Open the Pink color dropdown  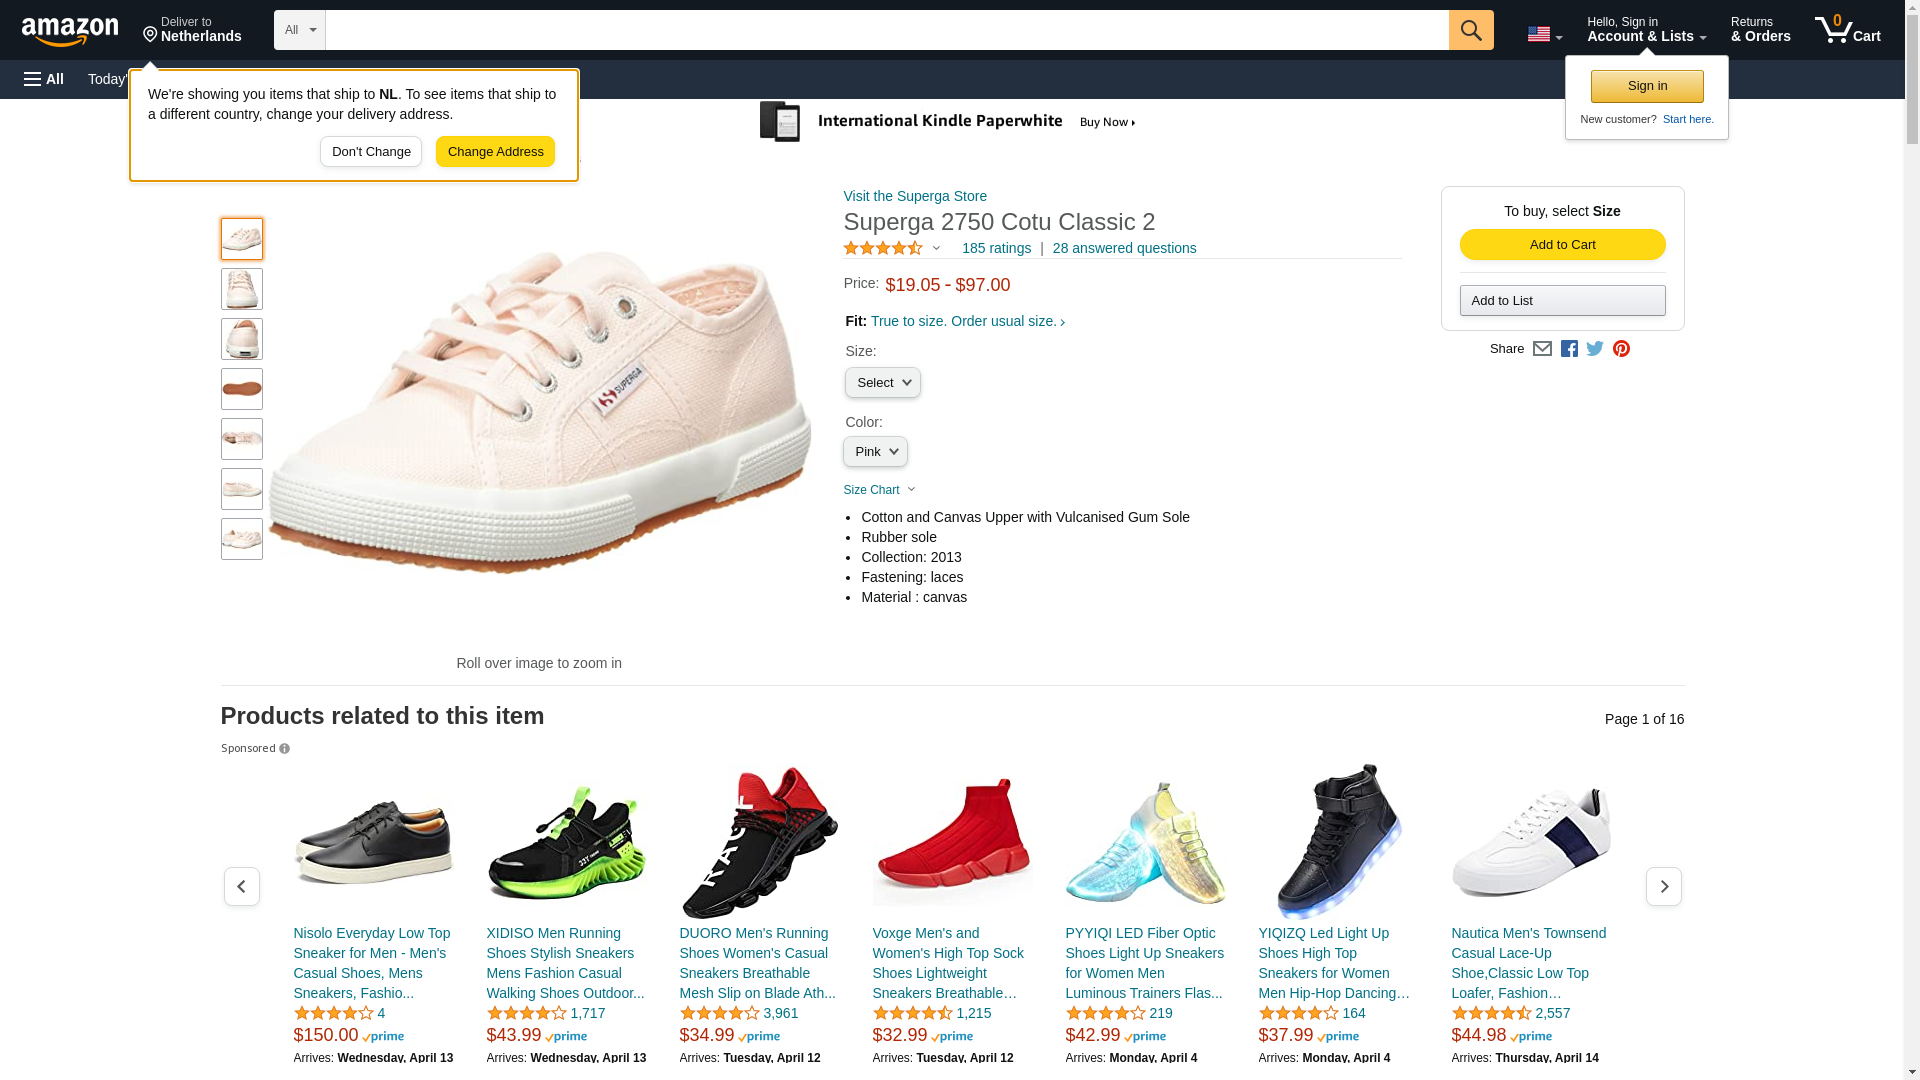875,452
